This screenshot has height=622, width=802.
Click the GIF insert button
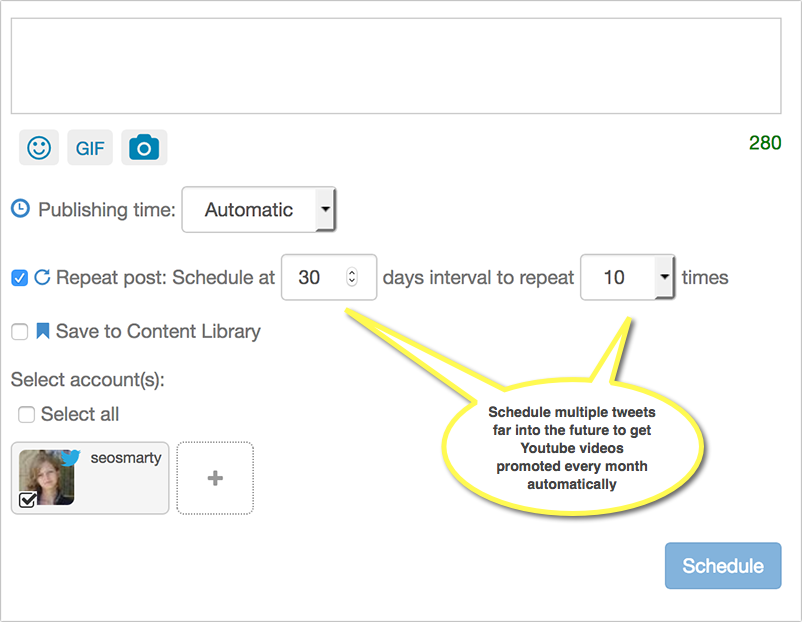(x=90, y=148)
